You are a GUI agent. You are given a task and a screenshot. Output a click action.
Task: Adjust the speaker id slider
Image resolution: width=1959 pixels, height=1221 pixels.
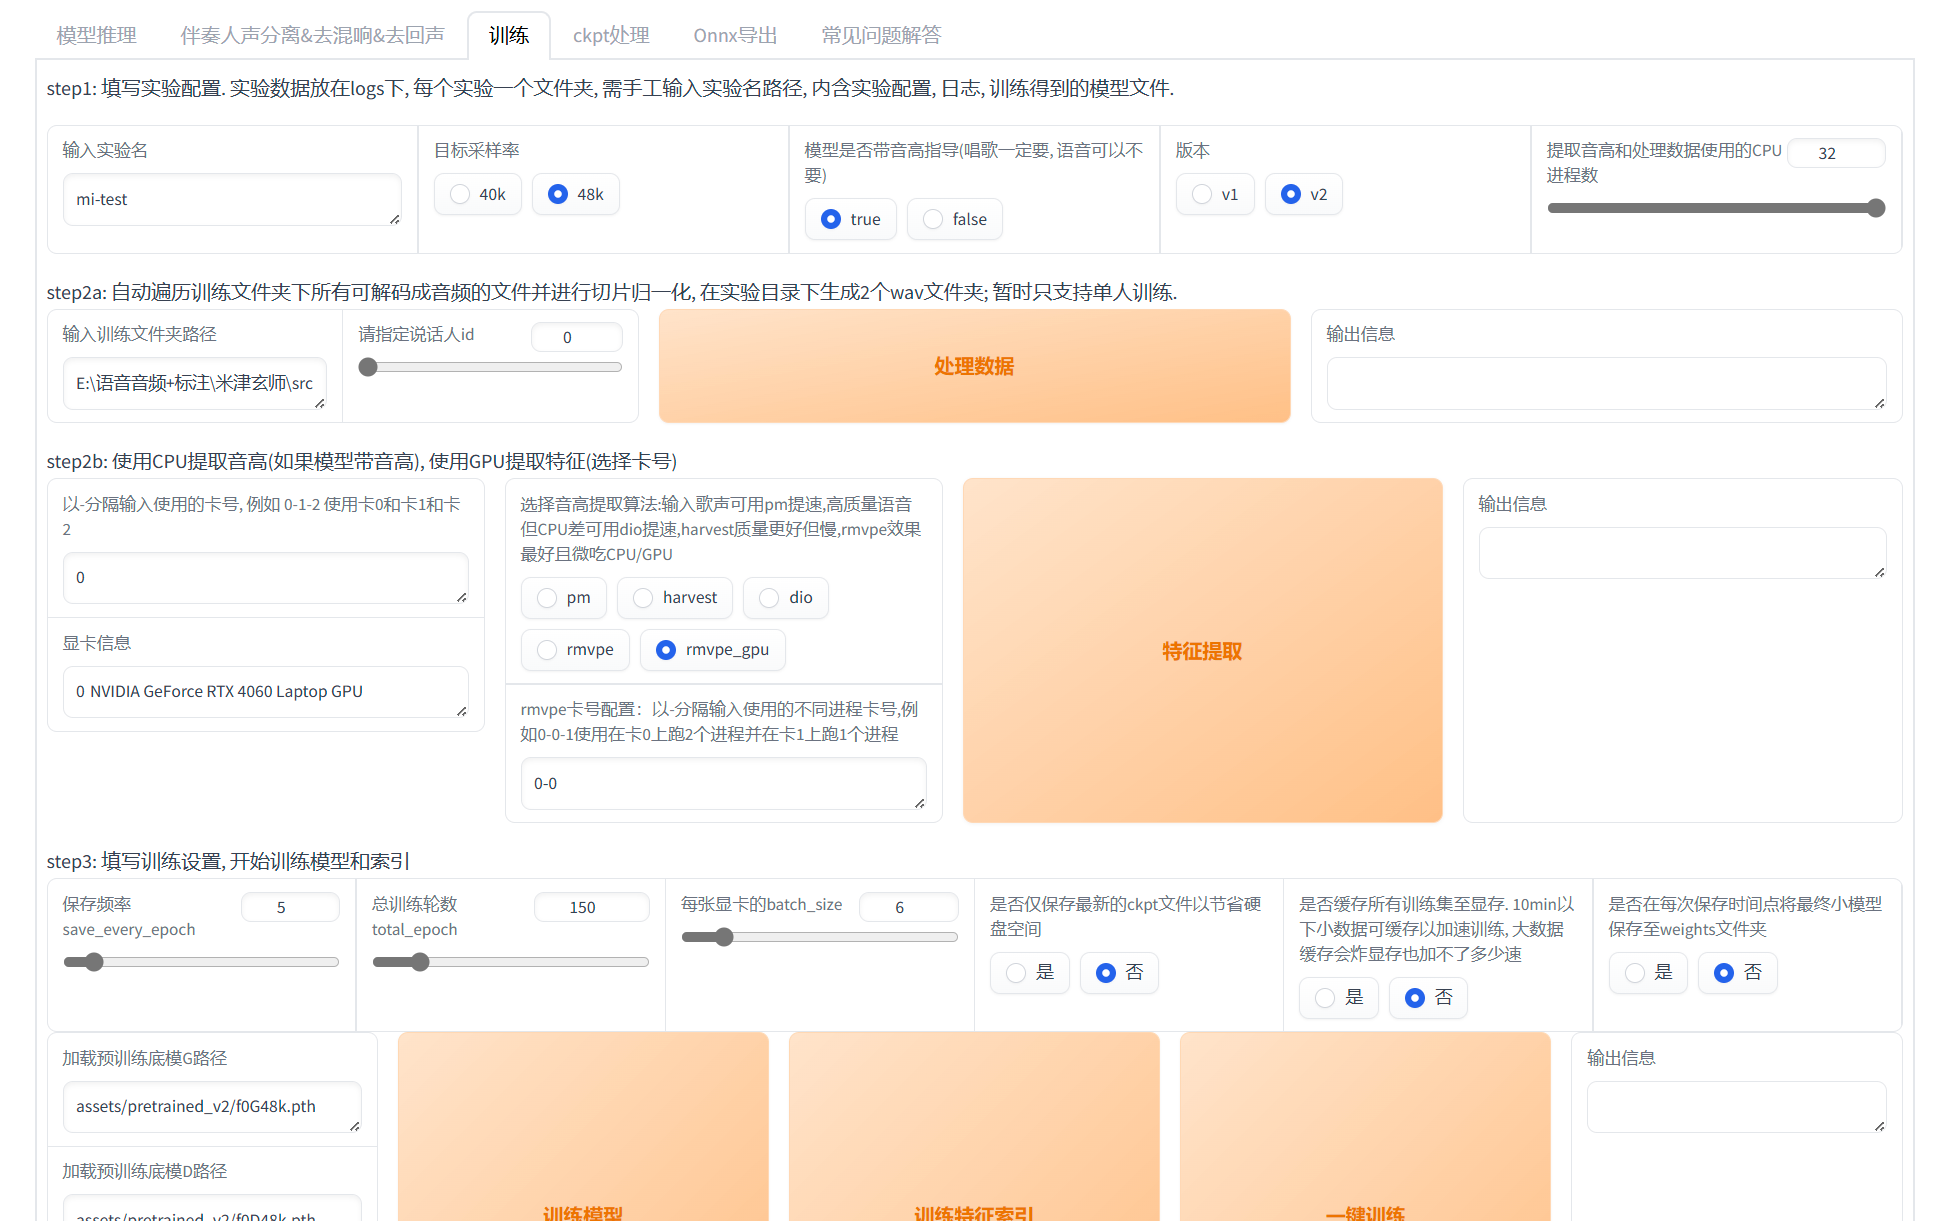[x=490, y=367]
